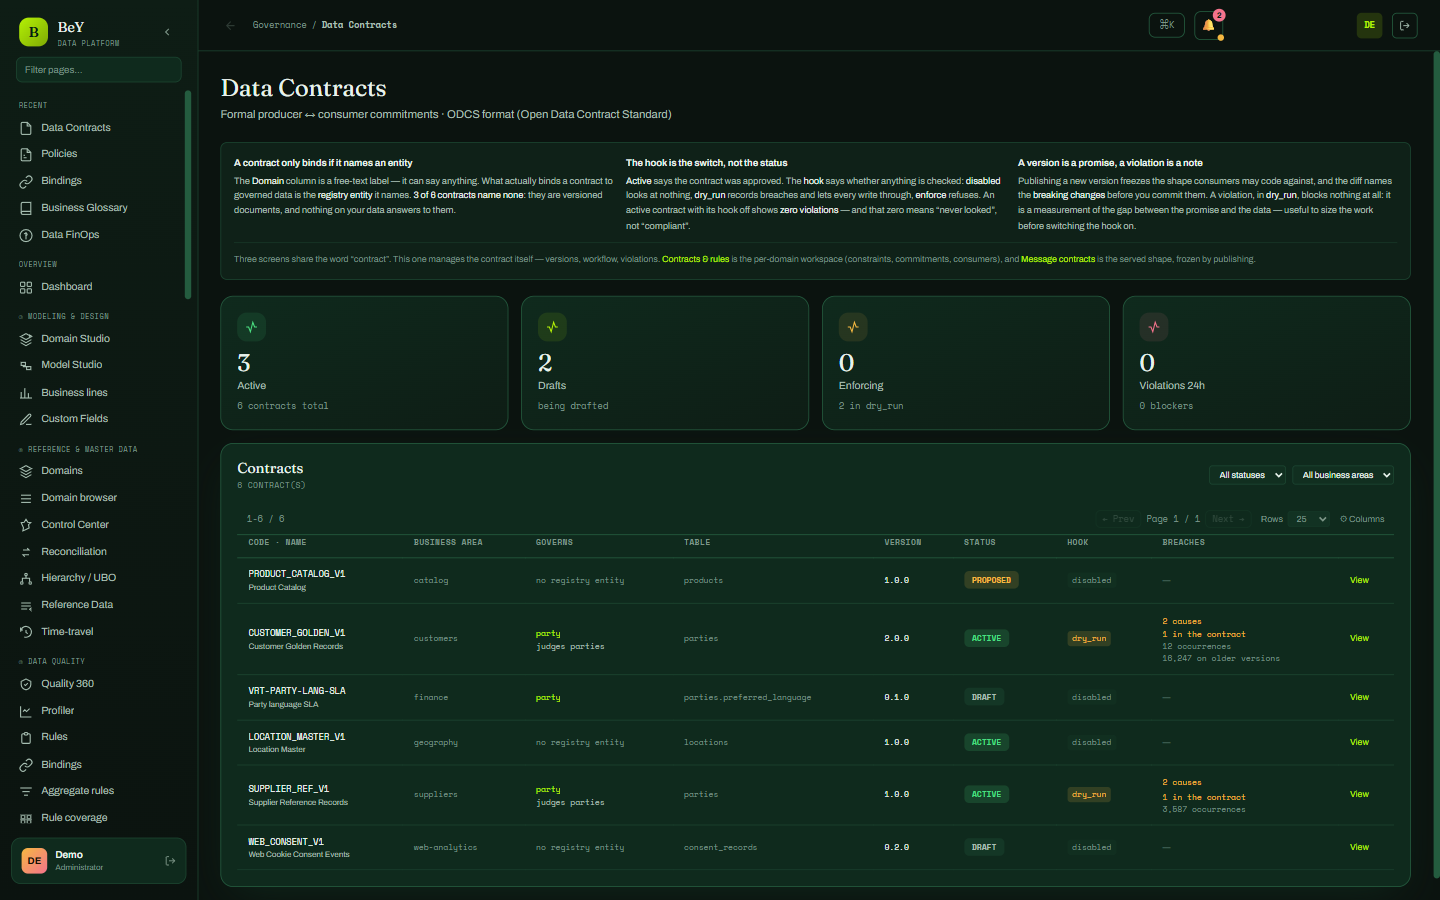The image size is (1440, 900).
Task: Follow Contracts & rules link
Action: pos(695,259)
